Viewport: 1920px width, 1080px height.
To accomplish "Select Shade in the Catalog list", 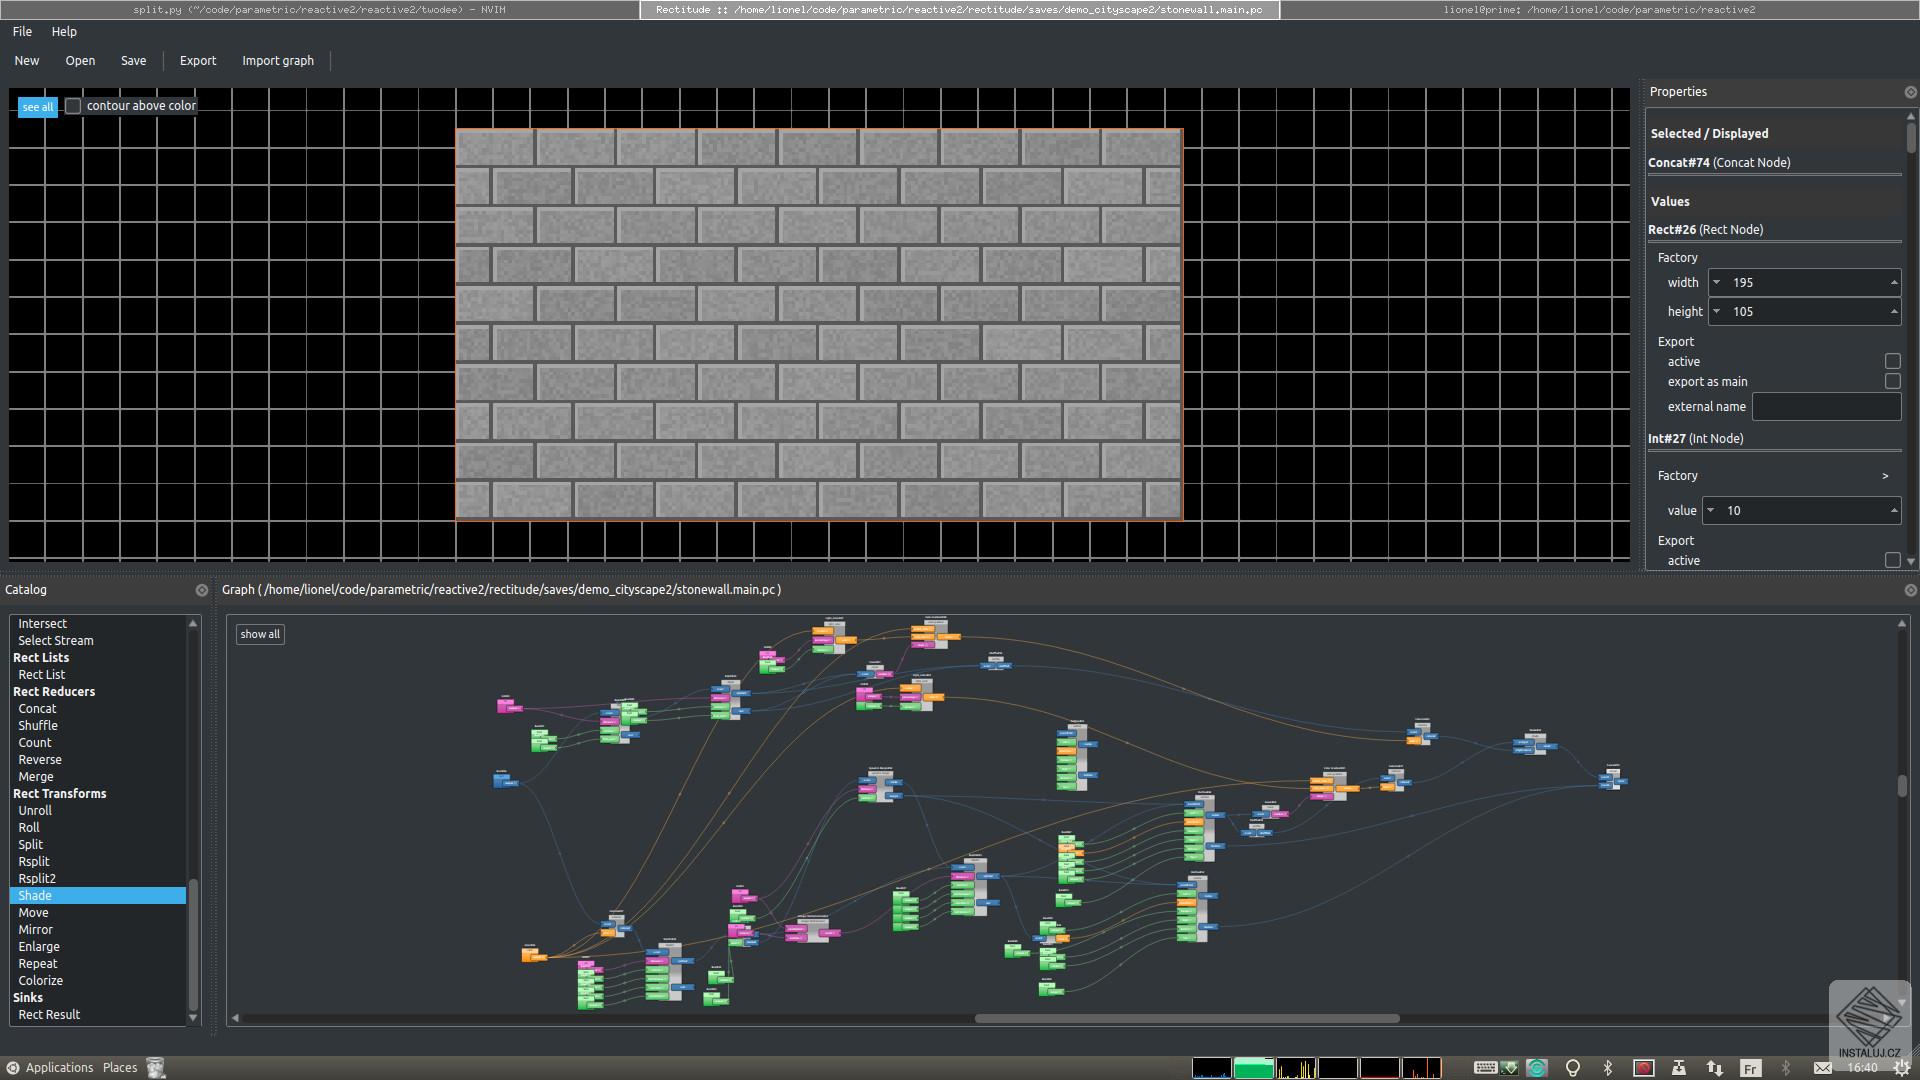I will click(x=35, y=896).
